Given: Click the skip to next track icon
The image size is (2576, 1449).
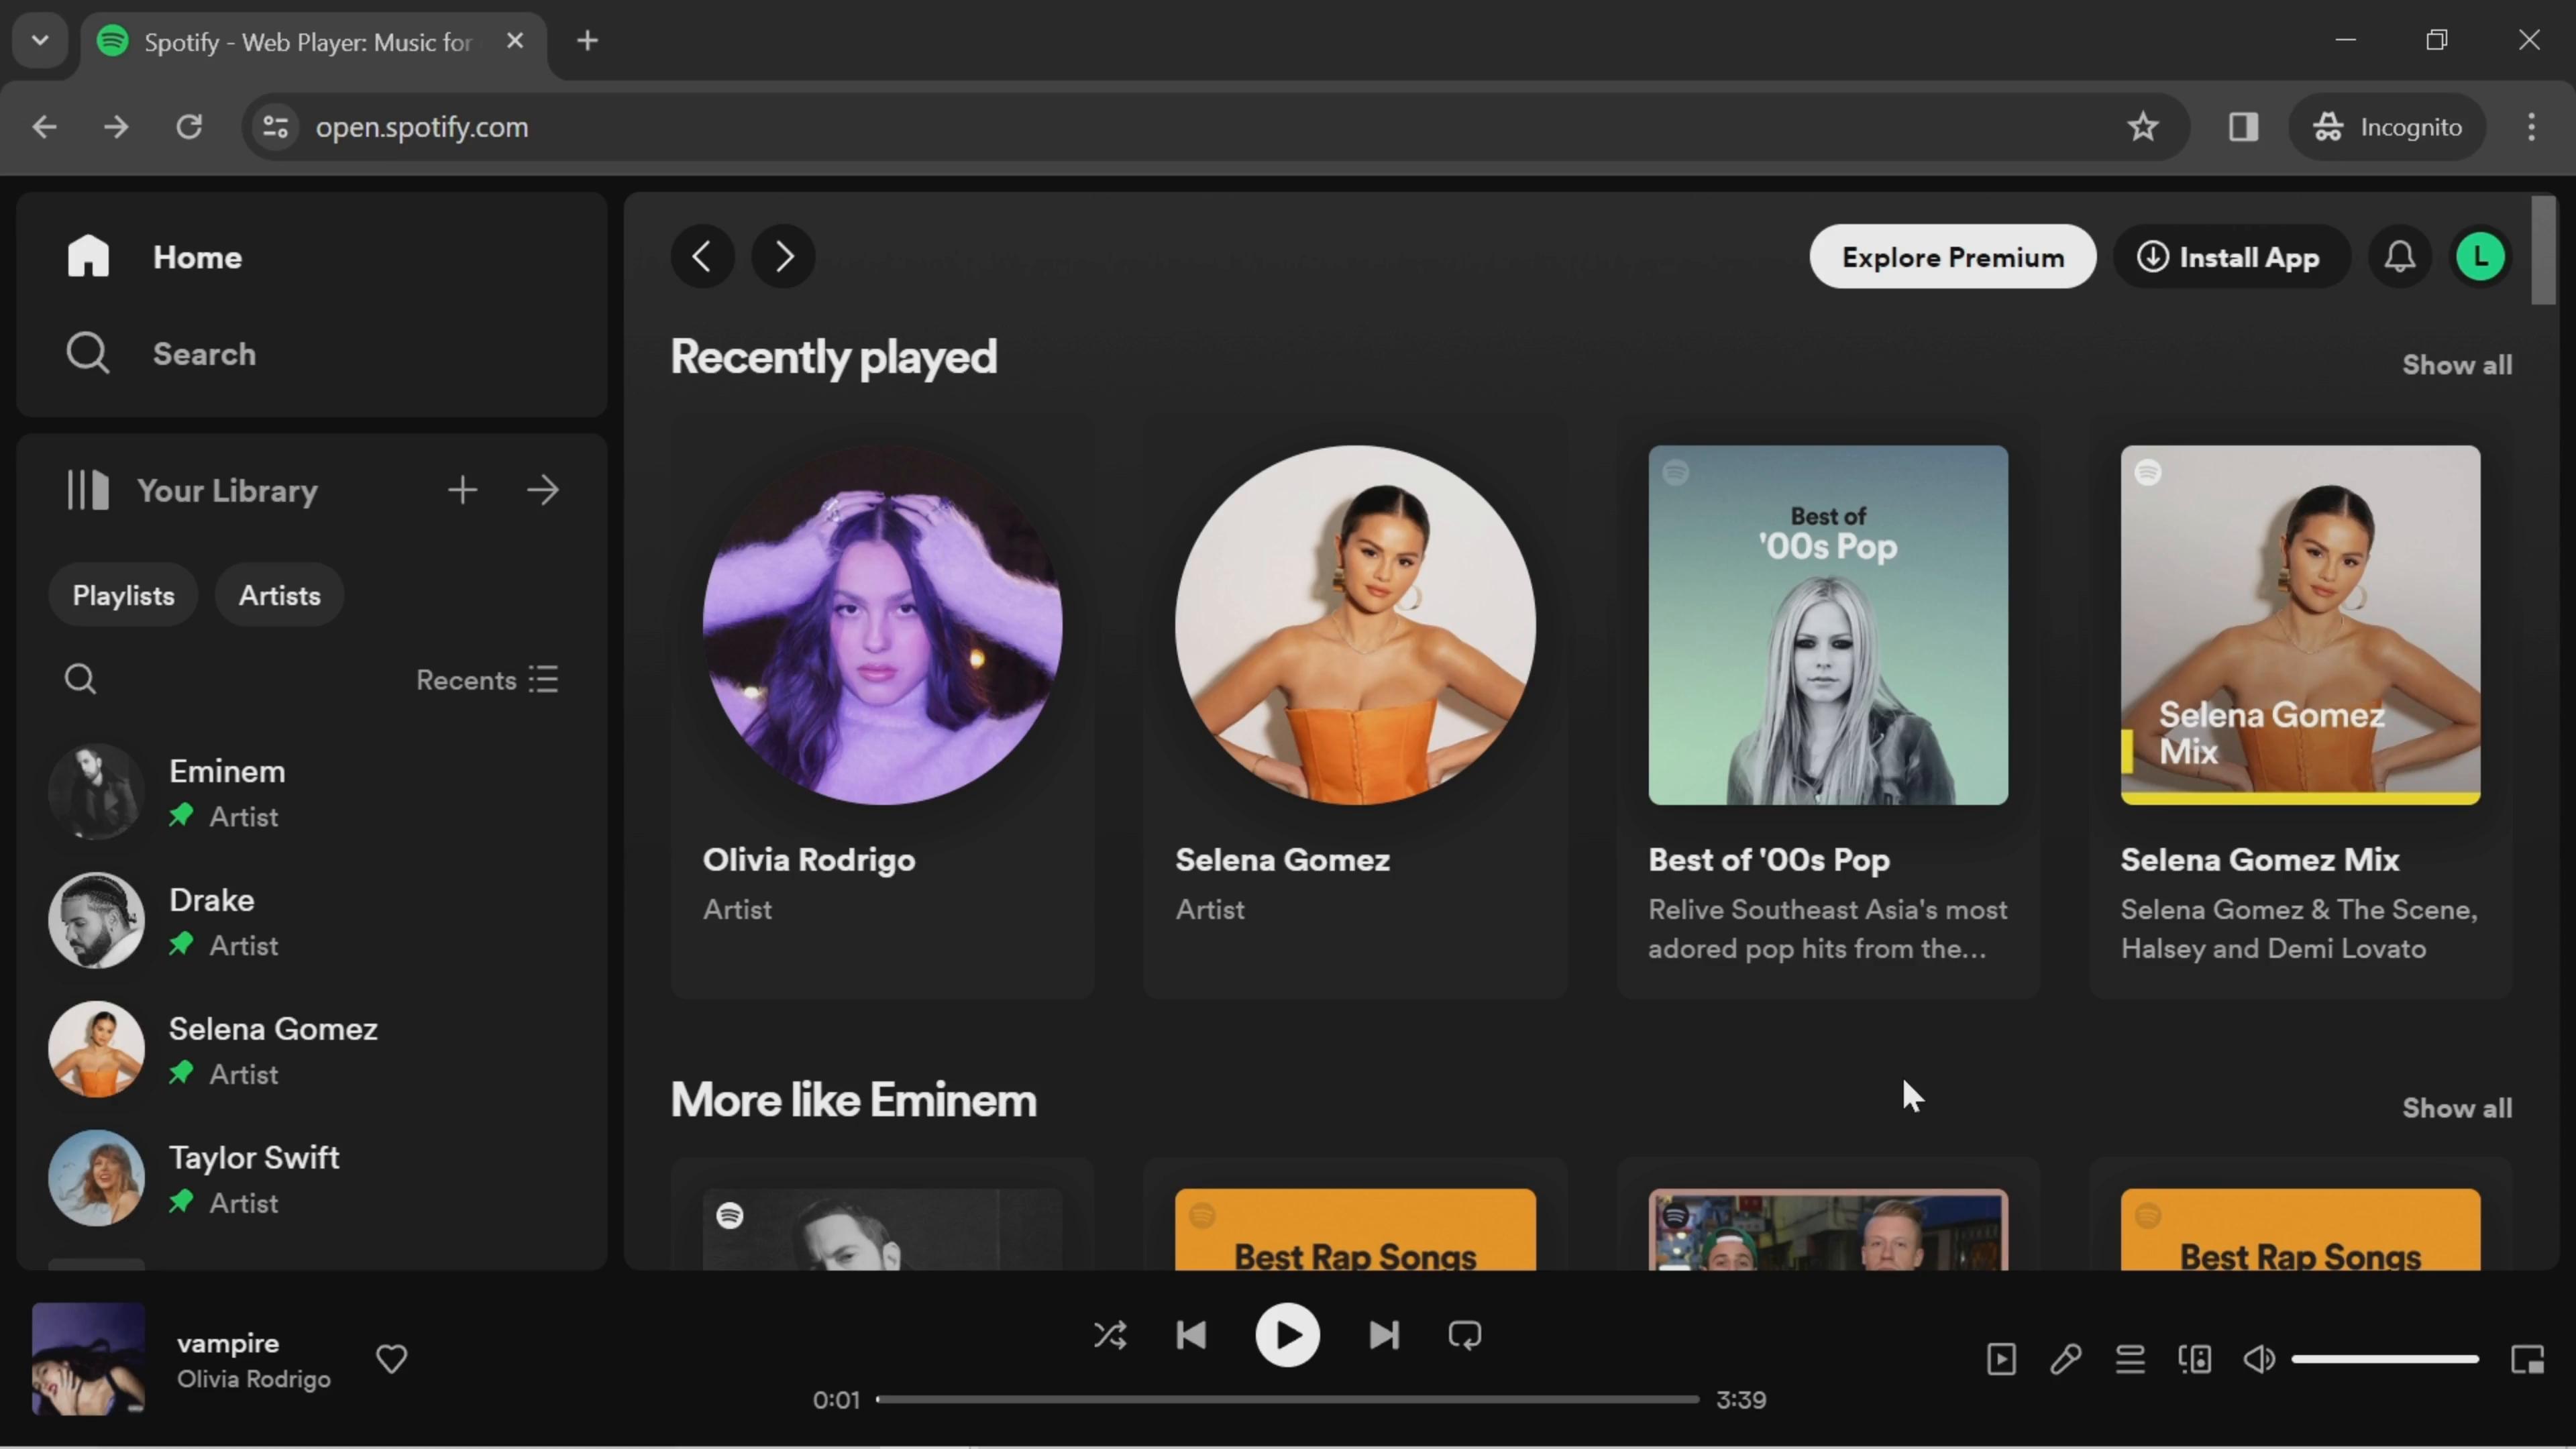Looking at the screenshot, I should point(1383,1336).
